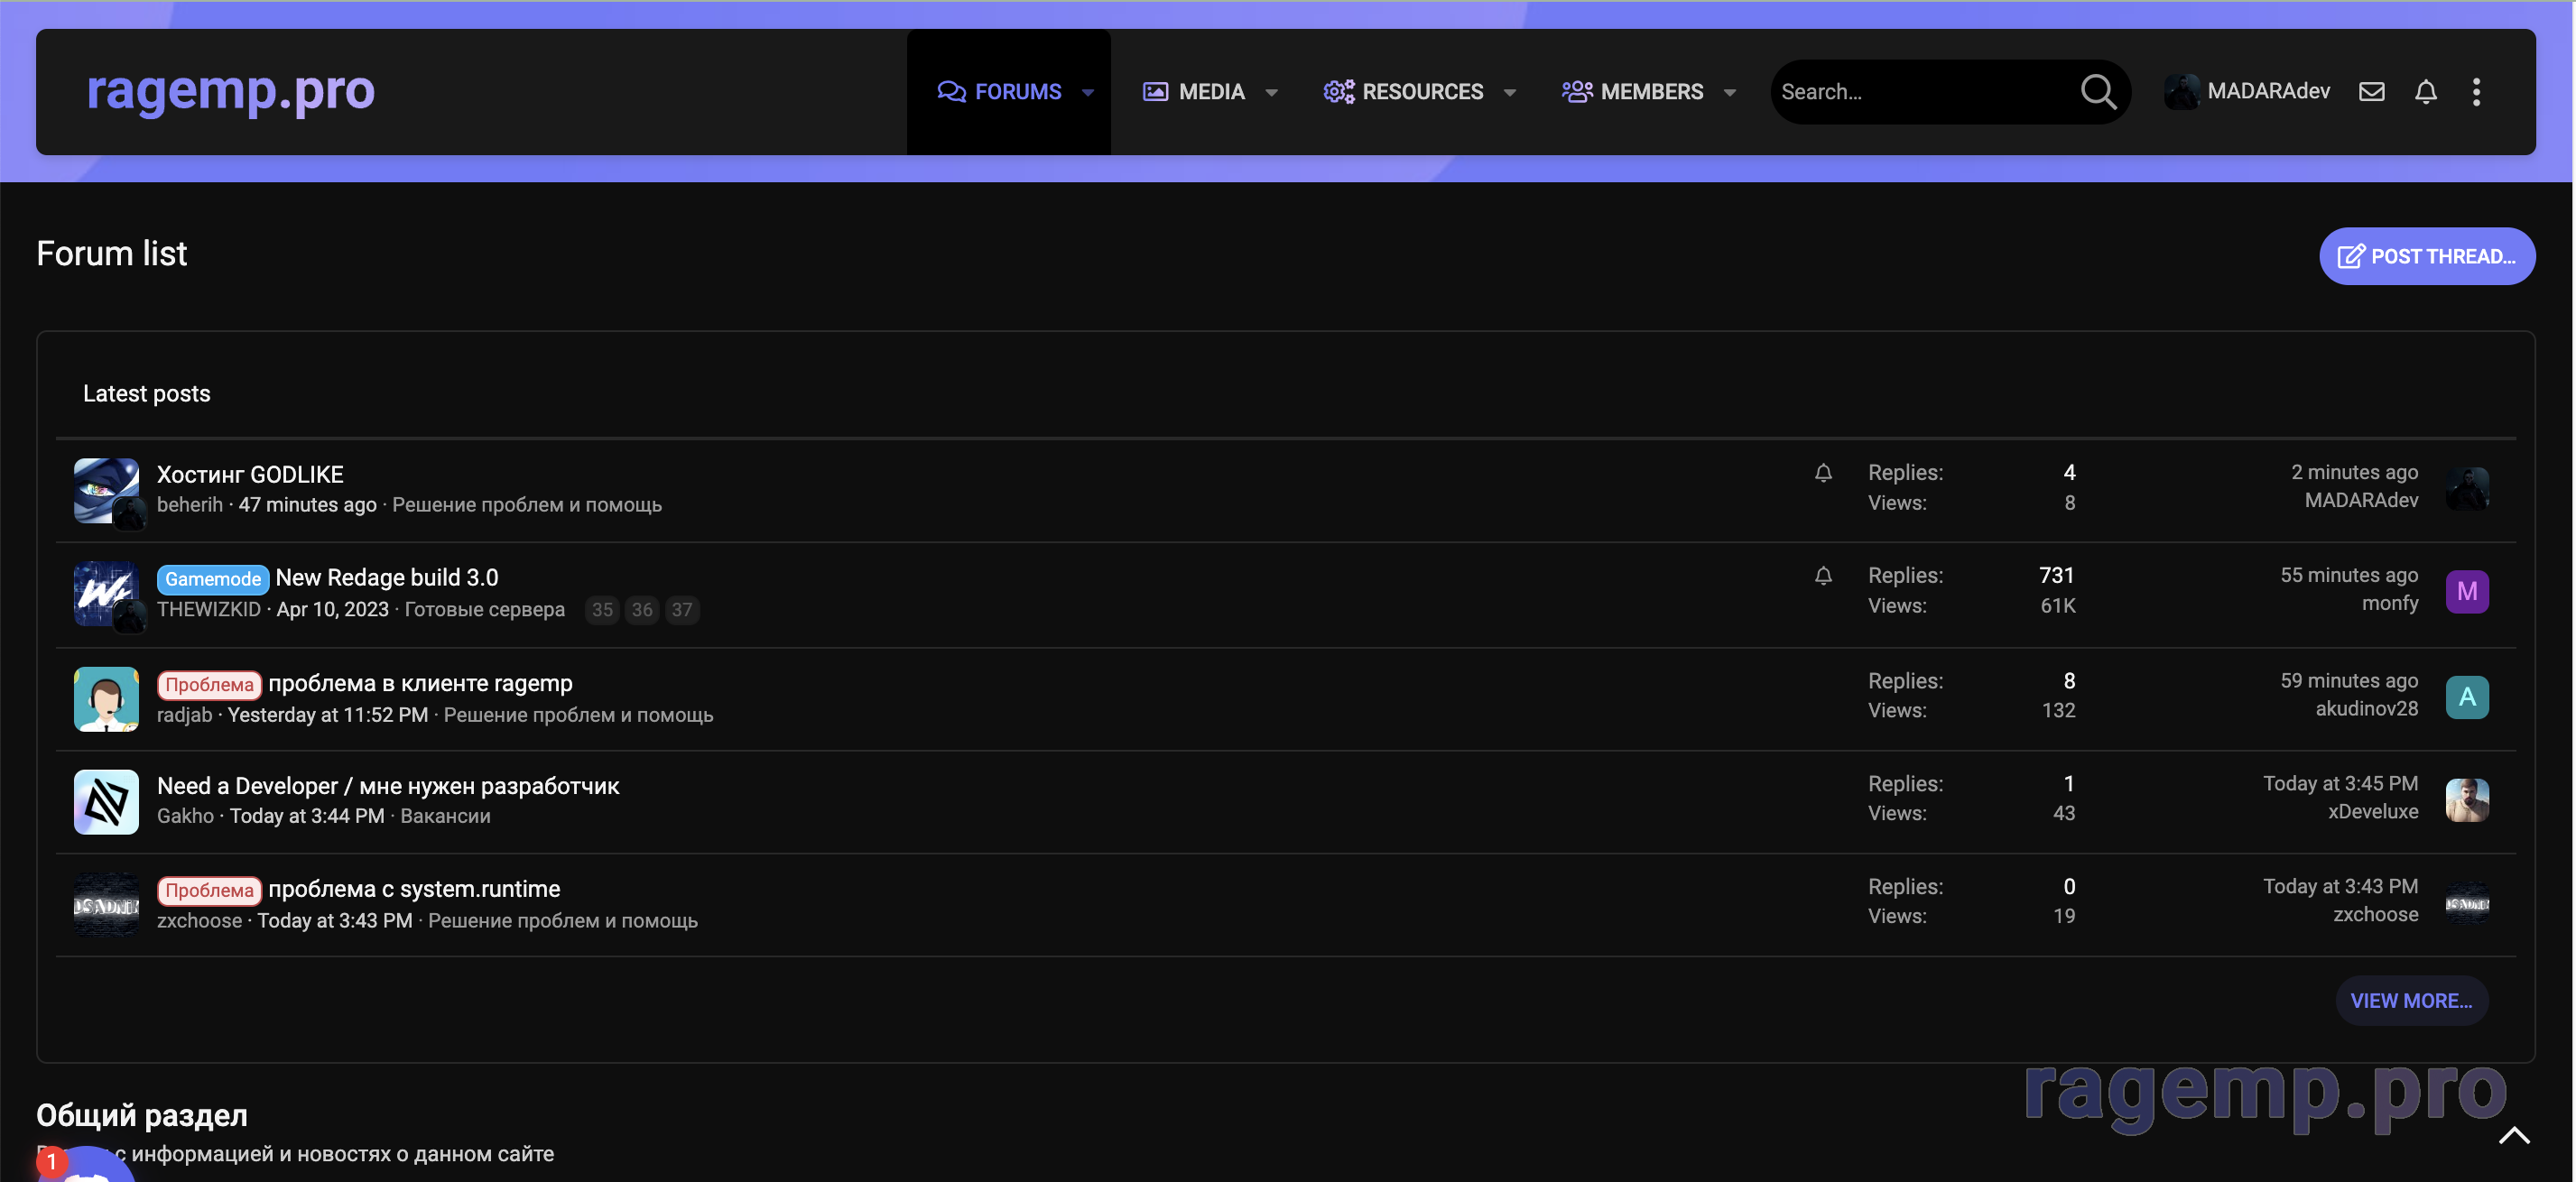The height and width of the screenshot is (1182, 2576).
Task: Open the Members menu
Action: (x=1632, y=92)
